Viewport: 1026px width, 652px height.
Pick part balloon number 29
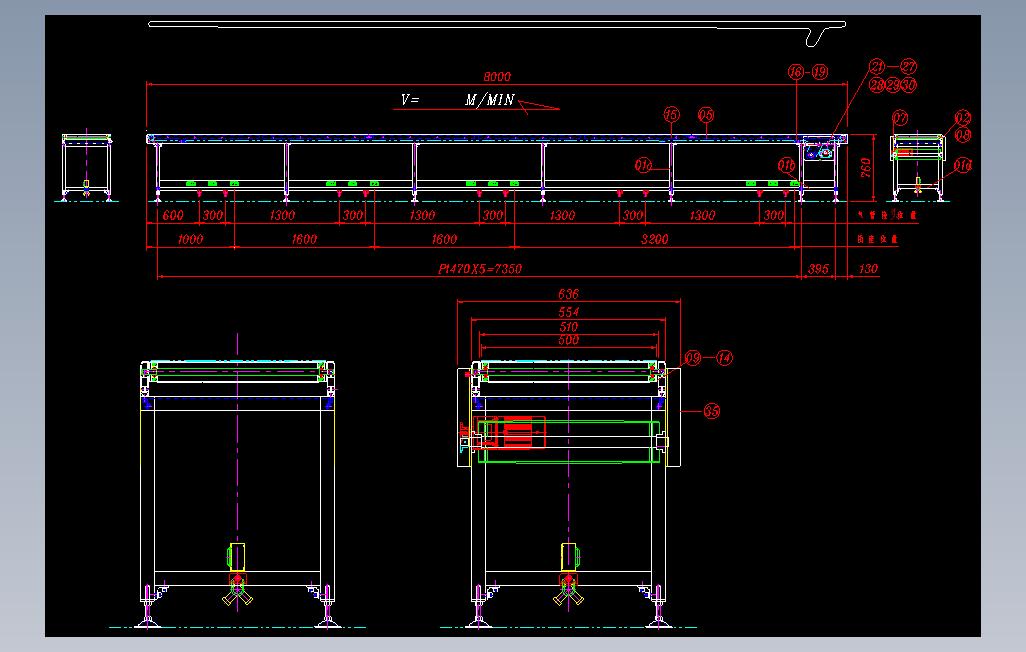click(x=893, y=84)
